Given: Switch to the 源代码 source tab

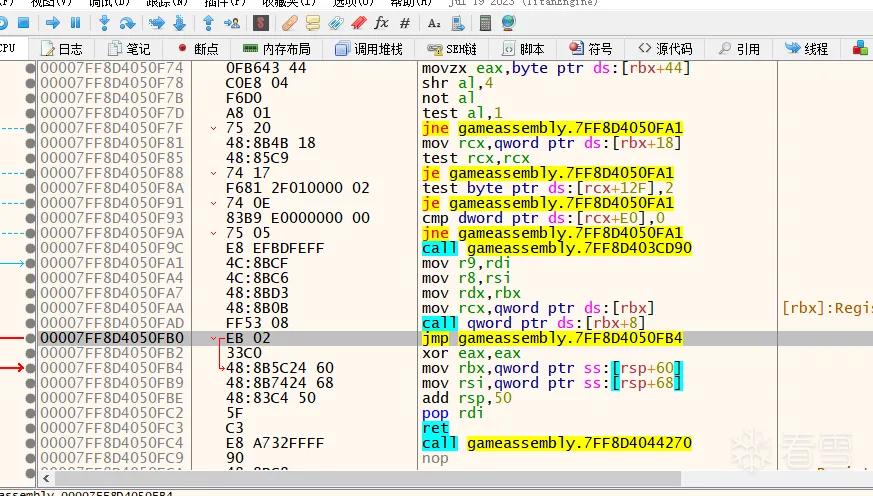Looking at the screenshot, I should click(665, 49).
